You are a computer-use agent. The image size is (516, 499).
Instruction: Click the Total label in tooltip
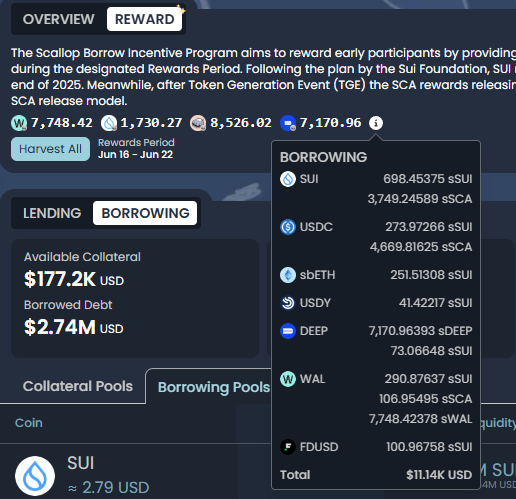coord(295,475)
